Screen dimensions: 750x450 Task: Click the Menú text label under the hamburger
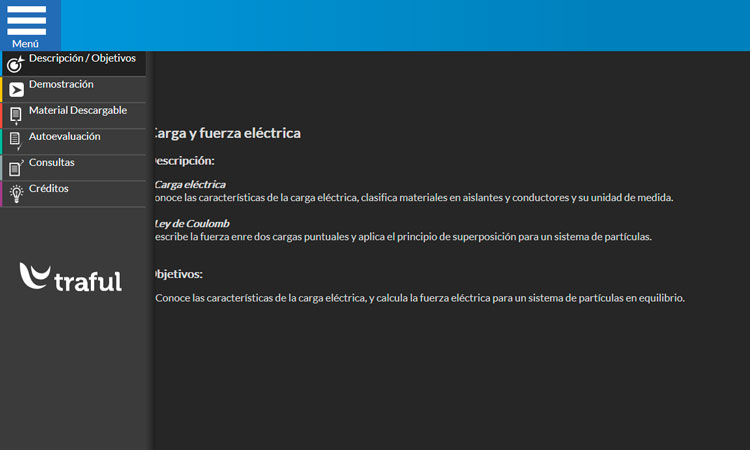coord(26,44)
